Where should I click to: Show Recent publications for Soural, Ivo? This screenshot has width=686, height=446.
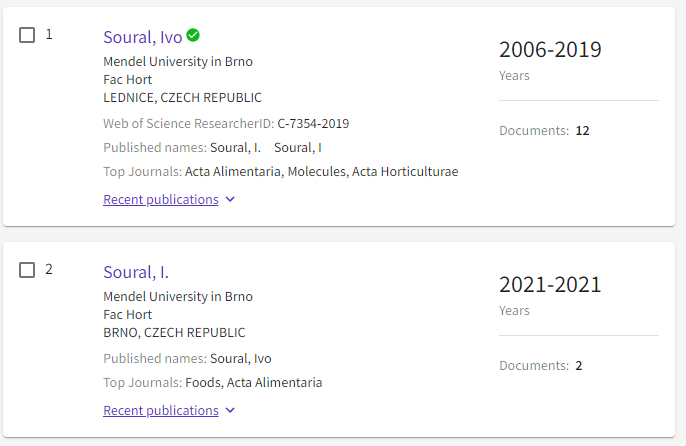[x=161, y=200]
